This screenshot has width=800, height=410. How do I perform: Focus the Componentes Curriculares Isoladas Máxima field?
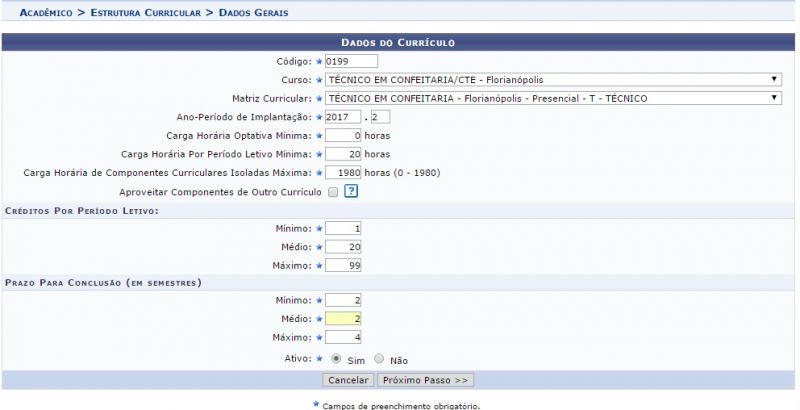coord(343,172)
